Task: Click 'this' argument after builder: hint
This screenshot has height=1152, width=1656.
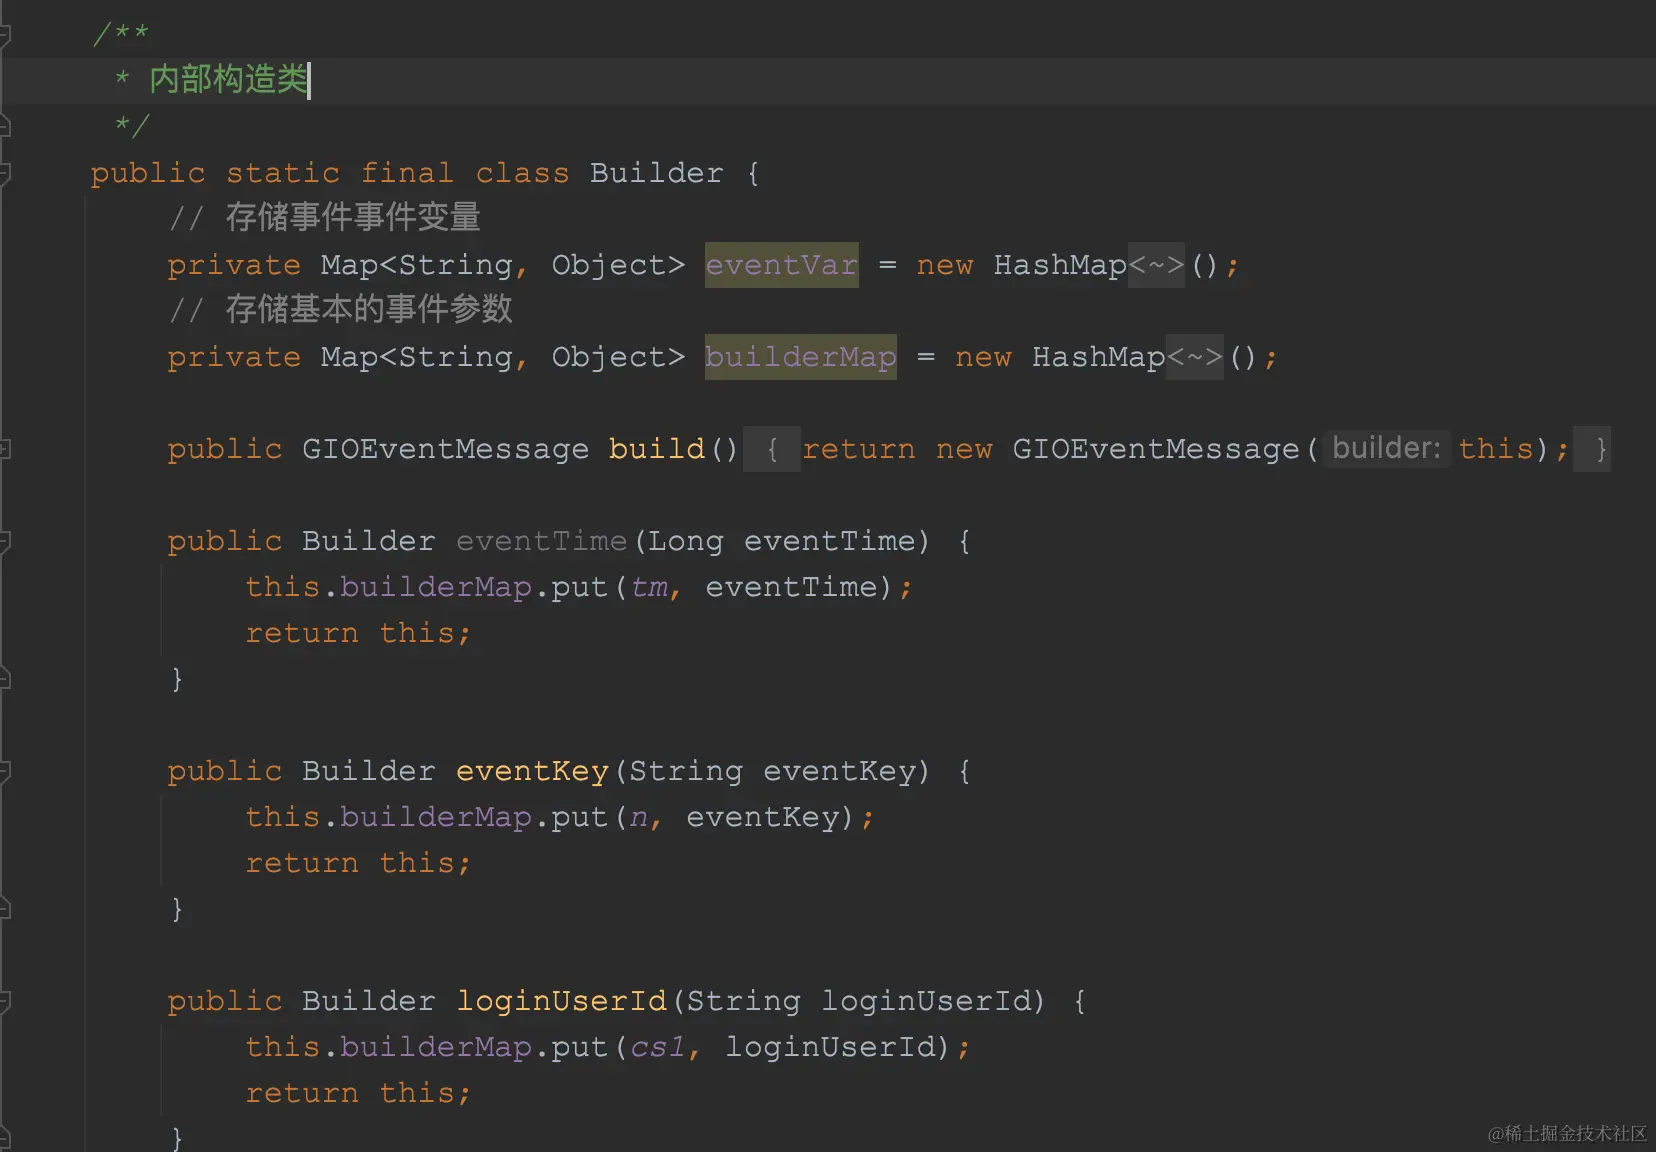Action: point(1496,449)
